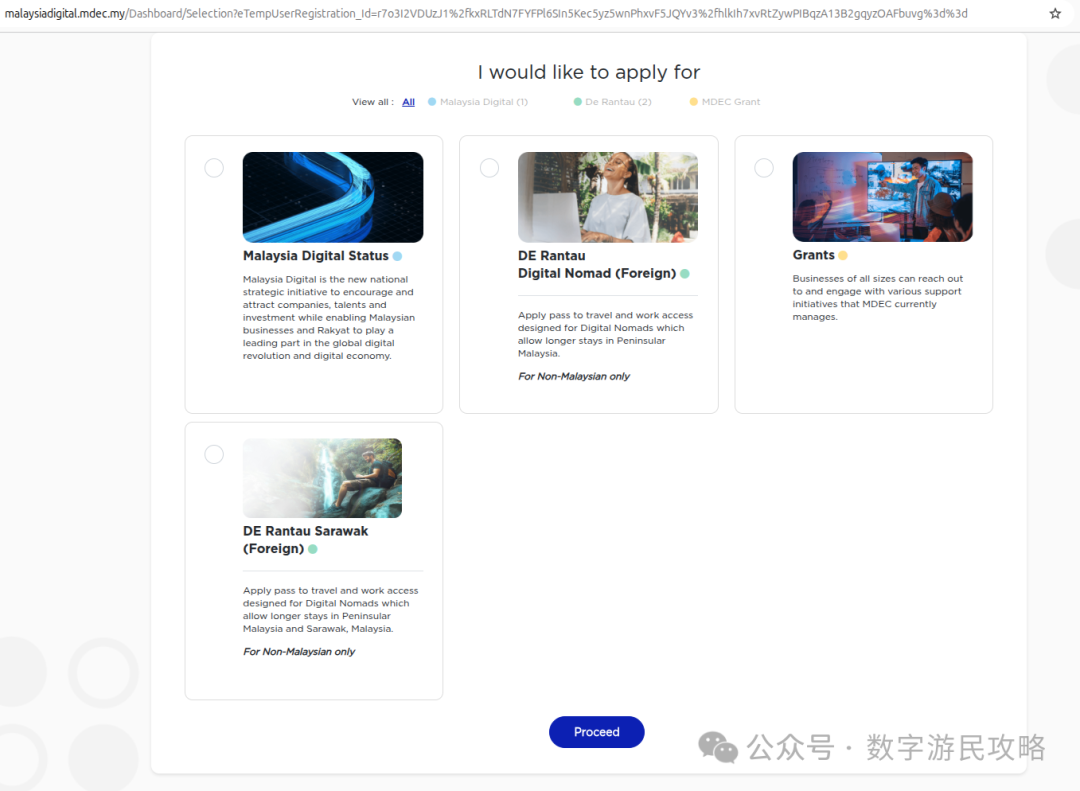Click the 'View all :' label
This screenshot has width=1080, height=791.
(373, 102)
